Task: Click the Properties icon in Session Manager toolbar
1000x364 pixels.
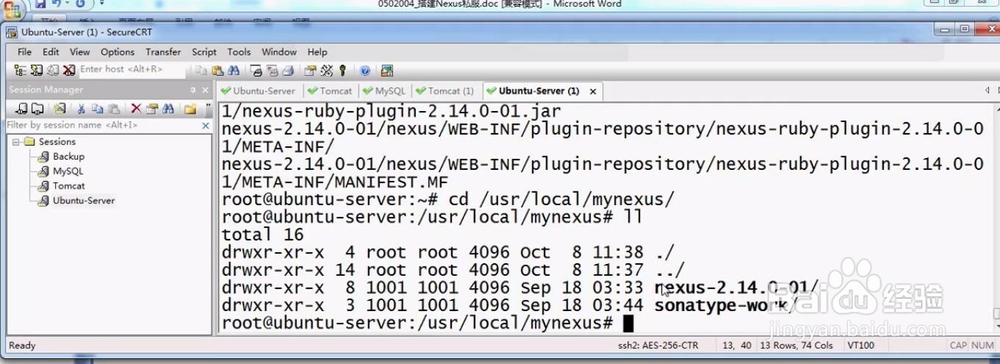Action: pyautogui.click(x=152, y=108)
